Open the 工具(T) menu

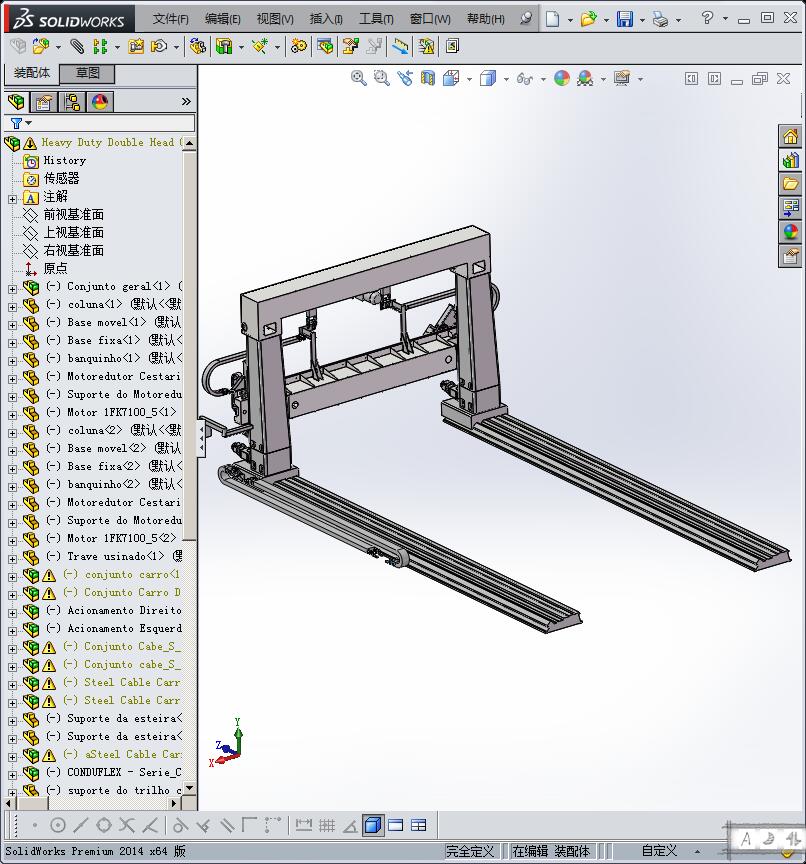pyautogui.click(x=376, y=19)
